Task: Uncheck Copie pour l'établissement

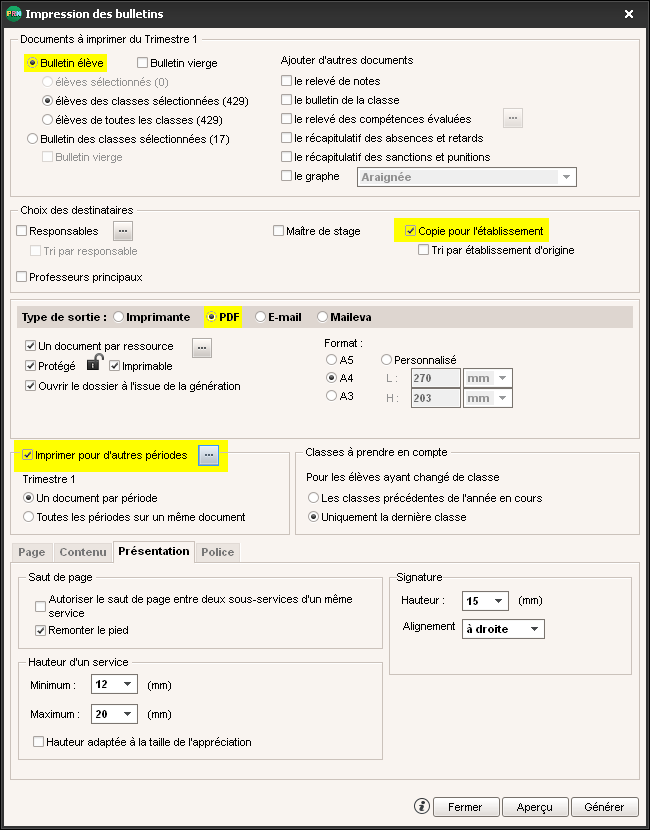Action: (x=474, y=231)
